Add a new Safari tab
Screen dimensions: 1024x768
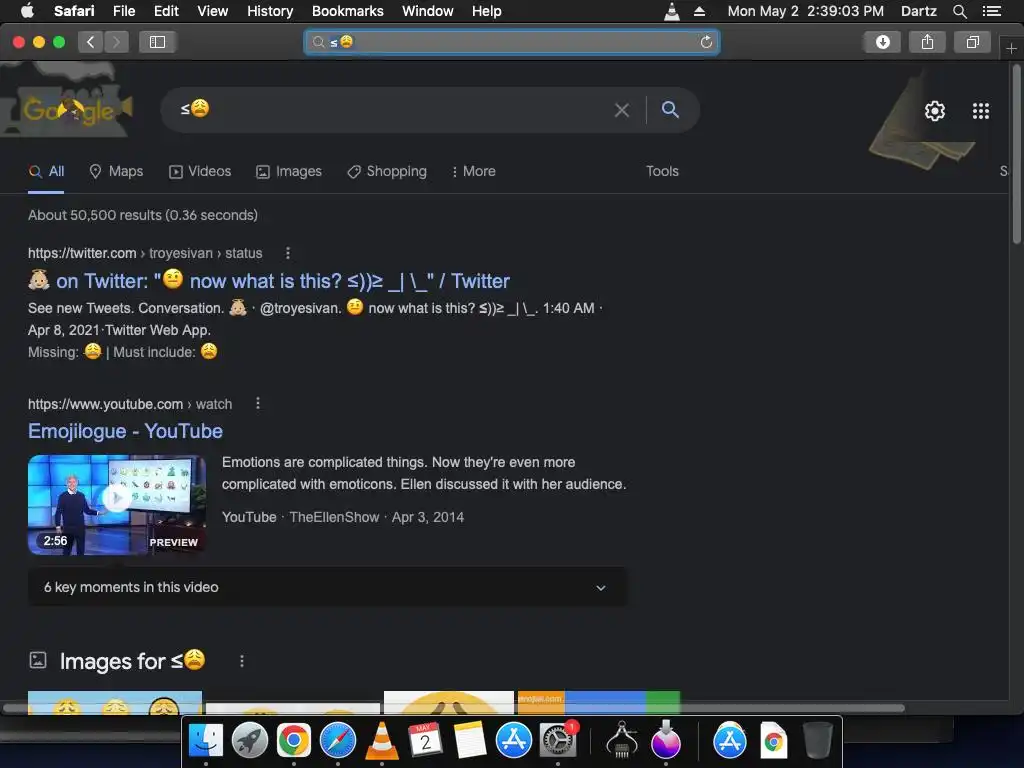pyautogui.click(x=1011, y=48)
